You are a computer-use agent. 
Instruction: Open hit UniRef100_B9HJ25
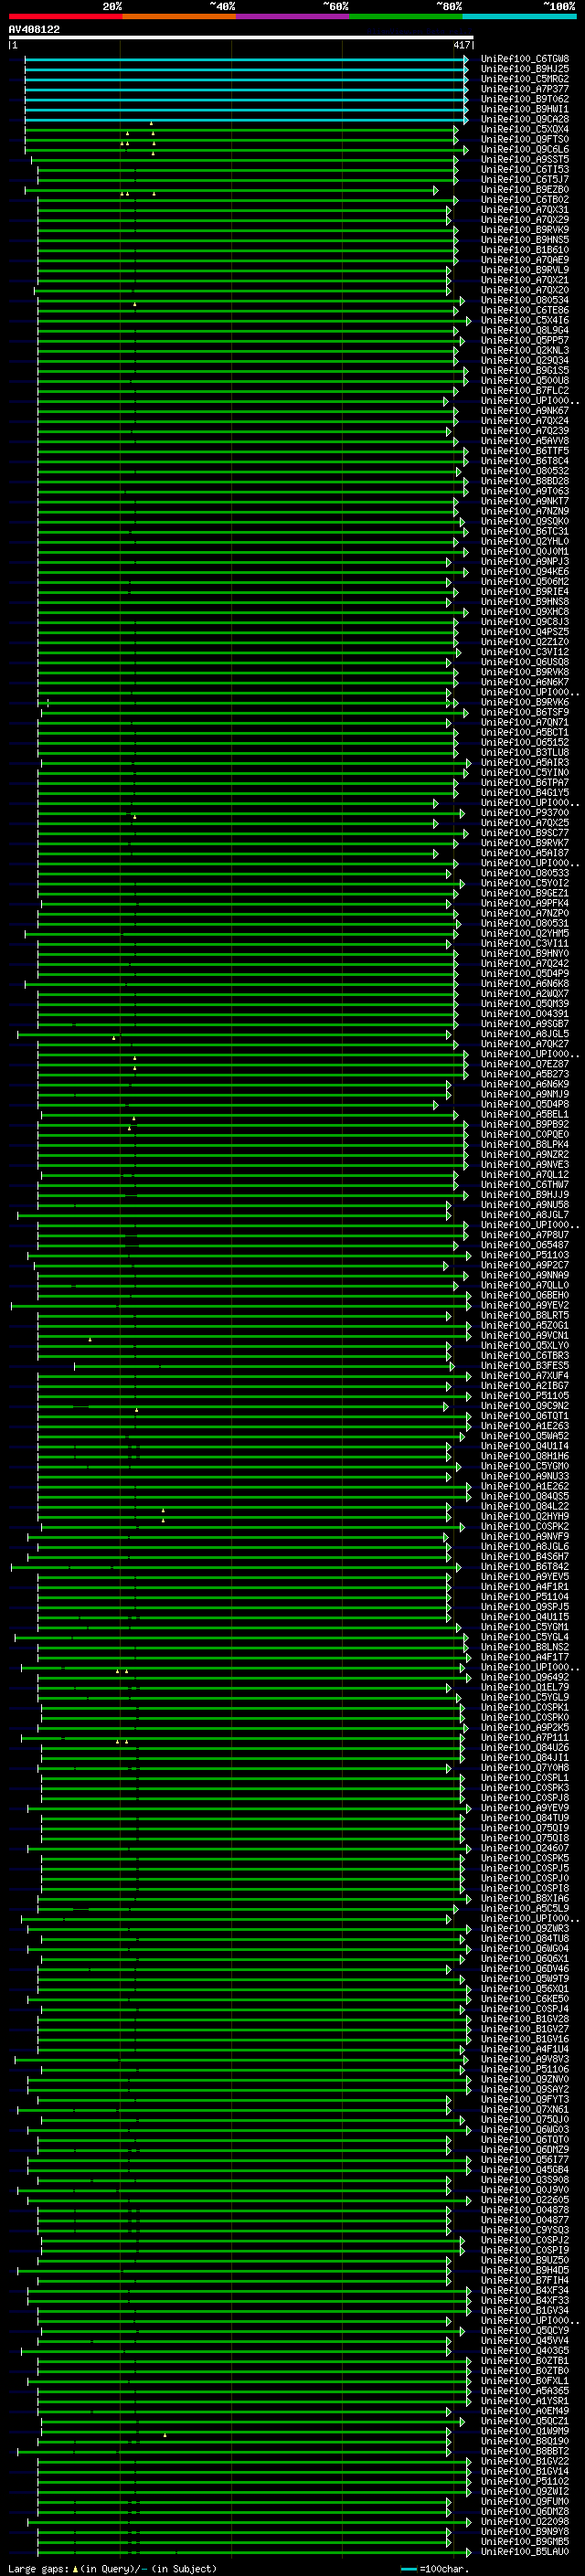[x=525, y=69]
